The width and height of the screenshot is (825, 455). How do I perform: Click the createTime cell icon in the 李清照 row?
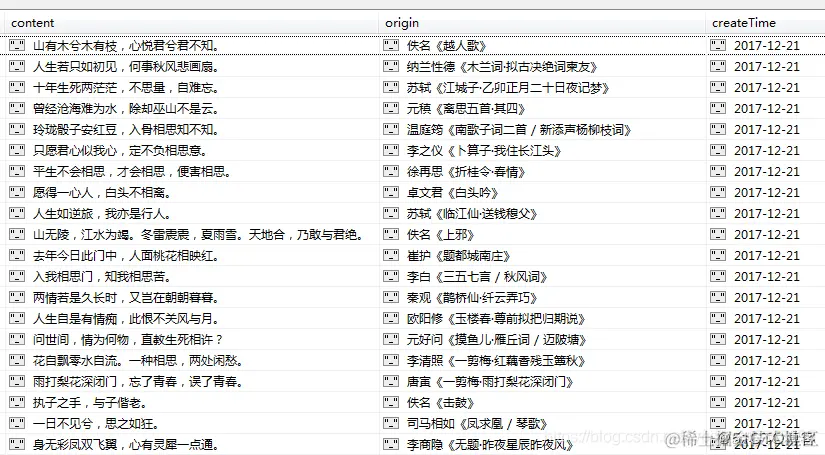718,360
